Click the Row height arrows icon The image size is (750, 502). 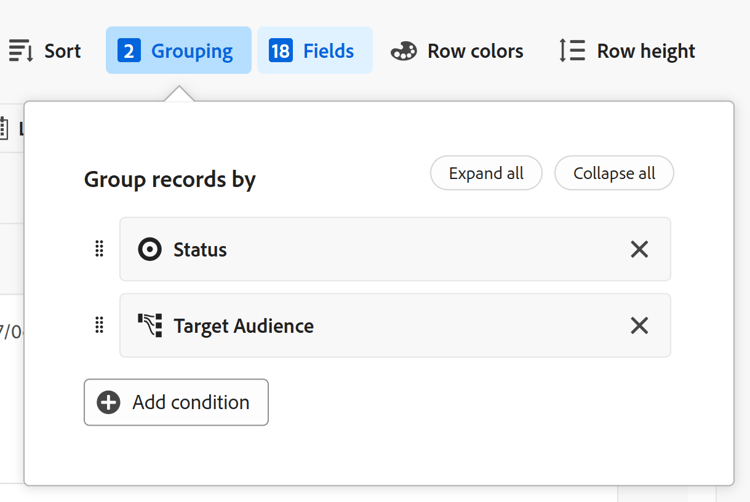click(x=572, y=51)
